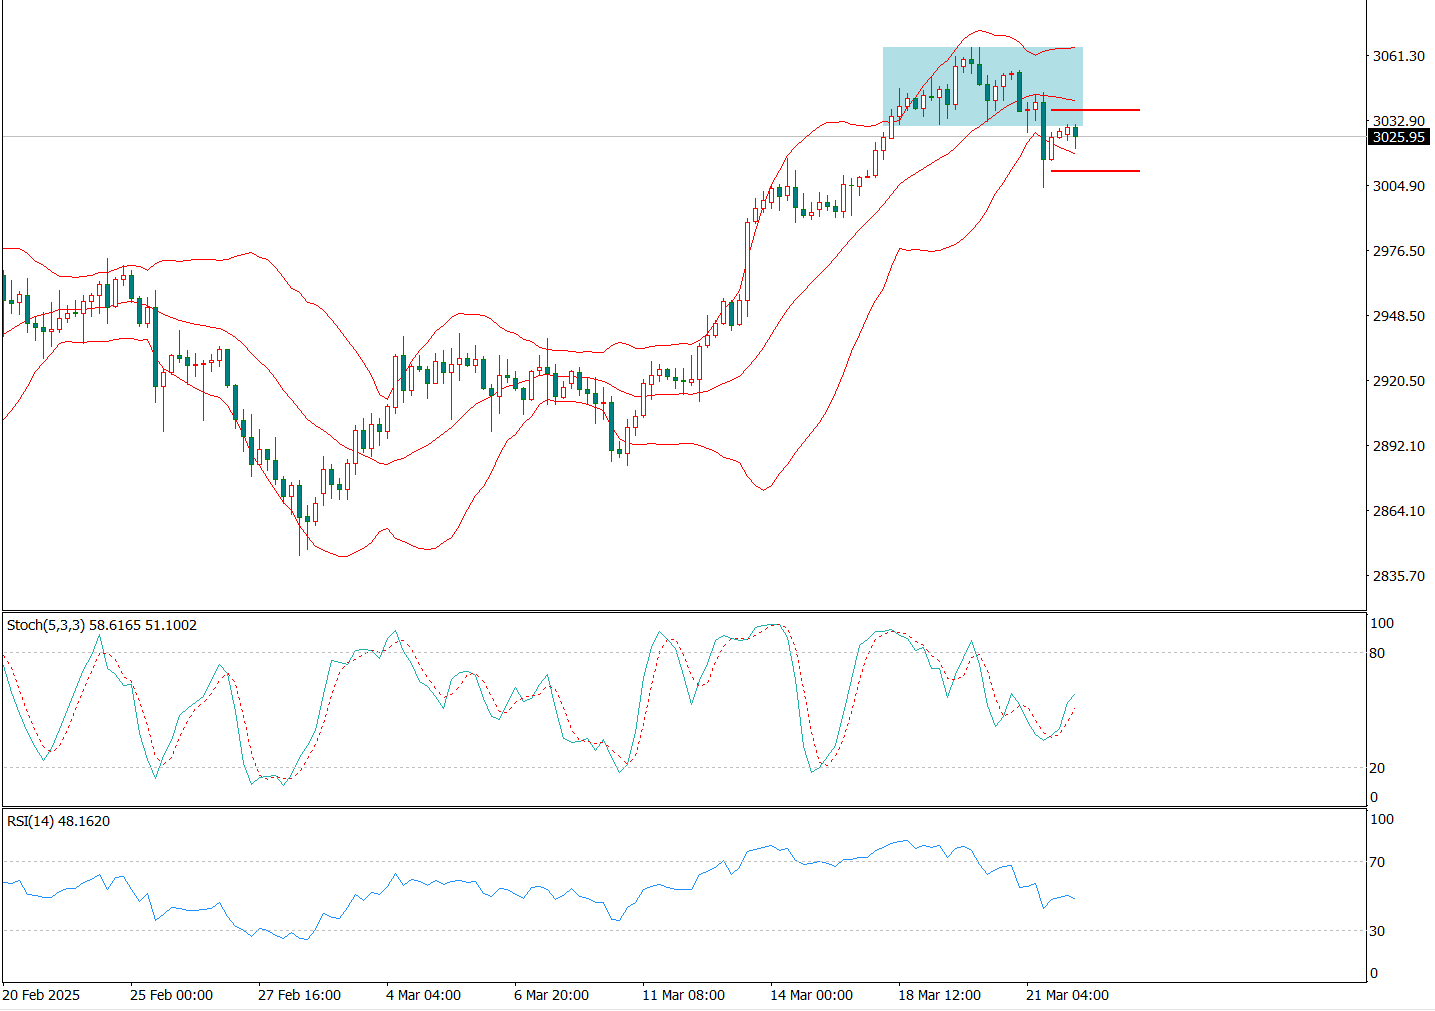The height and width of the screenshot is (1011, 1435).
Task: Click the RSI 70 level axis label
Action: pyautogui.click(x=1377, y=862)
